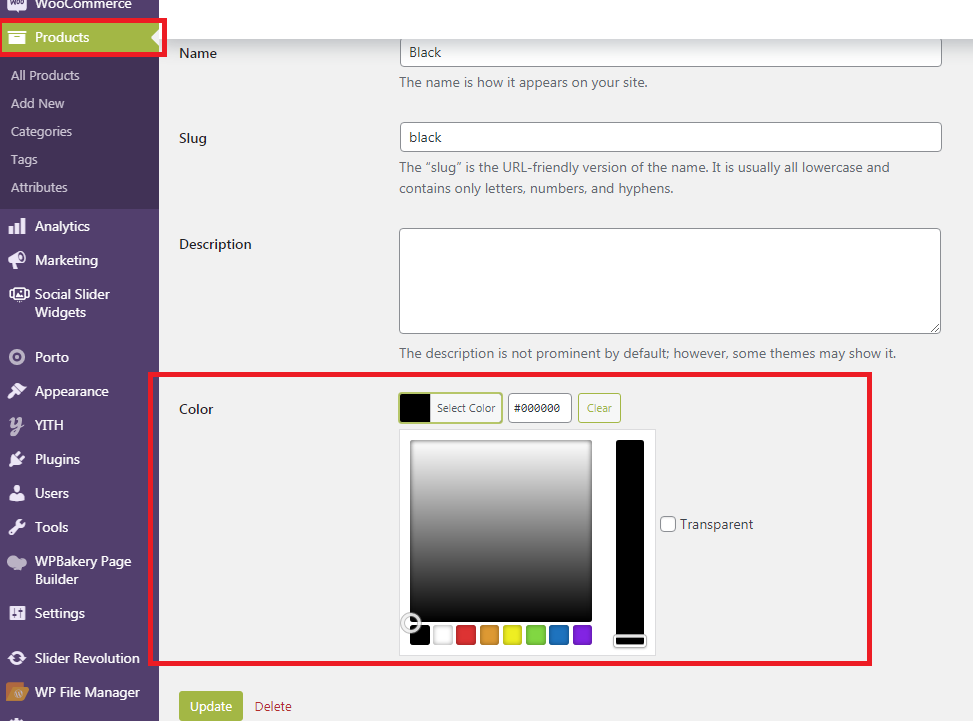Pick the green palette swatch
973x721 pixels.
[536, 635]
